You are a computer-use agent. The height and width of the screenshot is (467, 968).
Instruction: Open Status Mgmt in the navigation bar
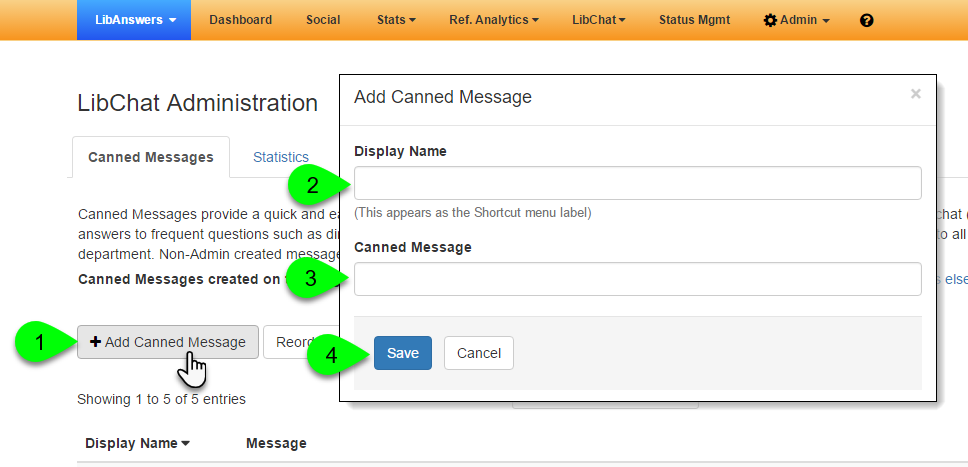[x=694, y=20]
